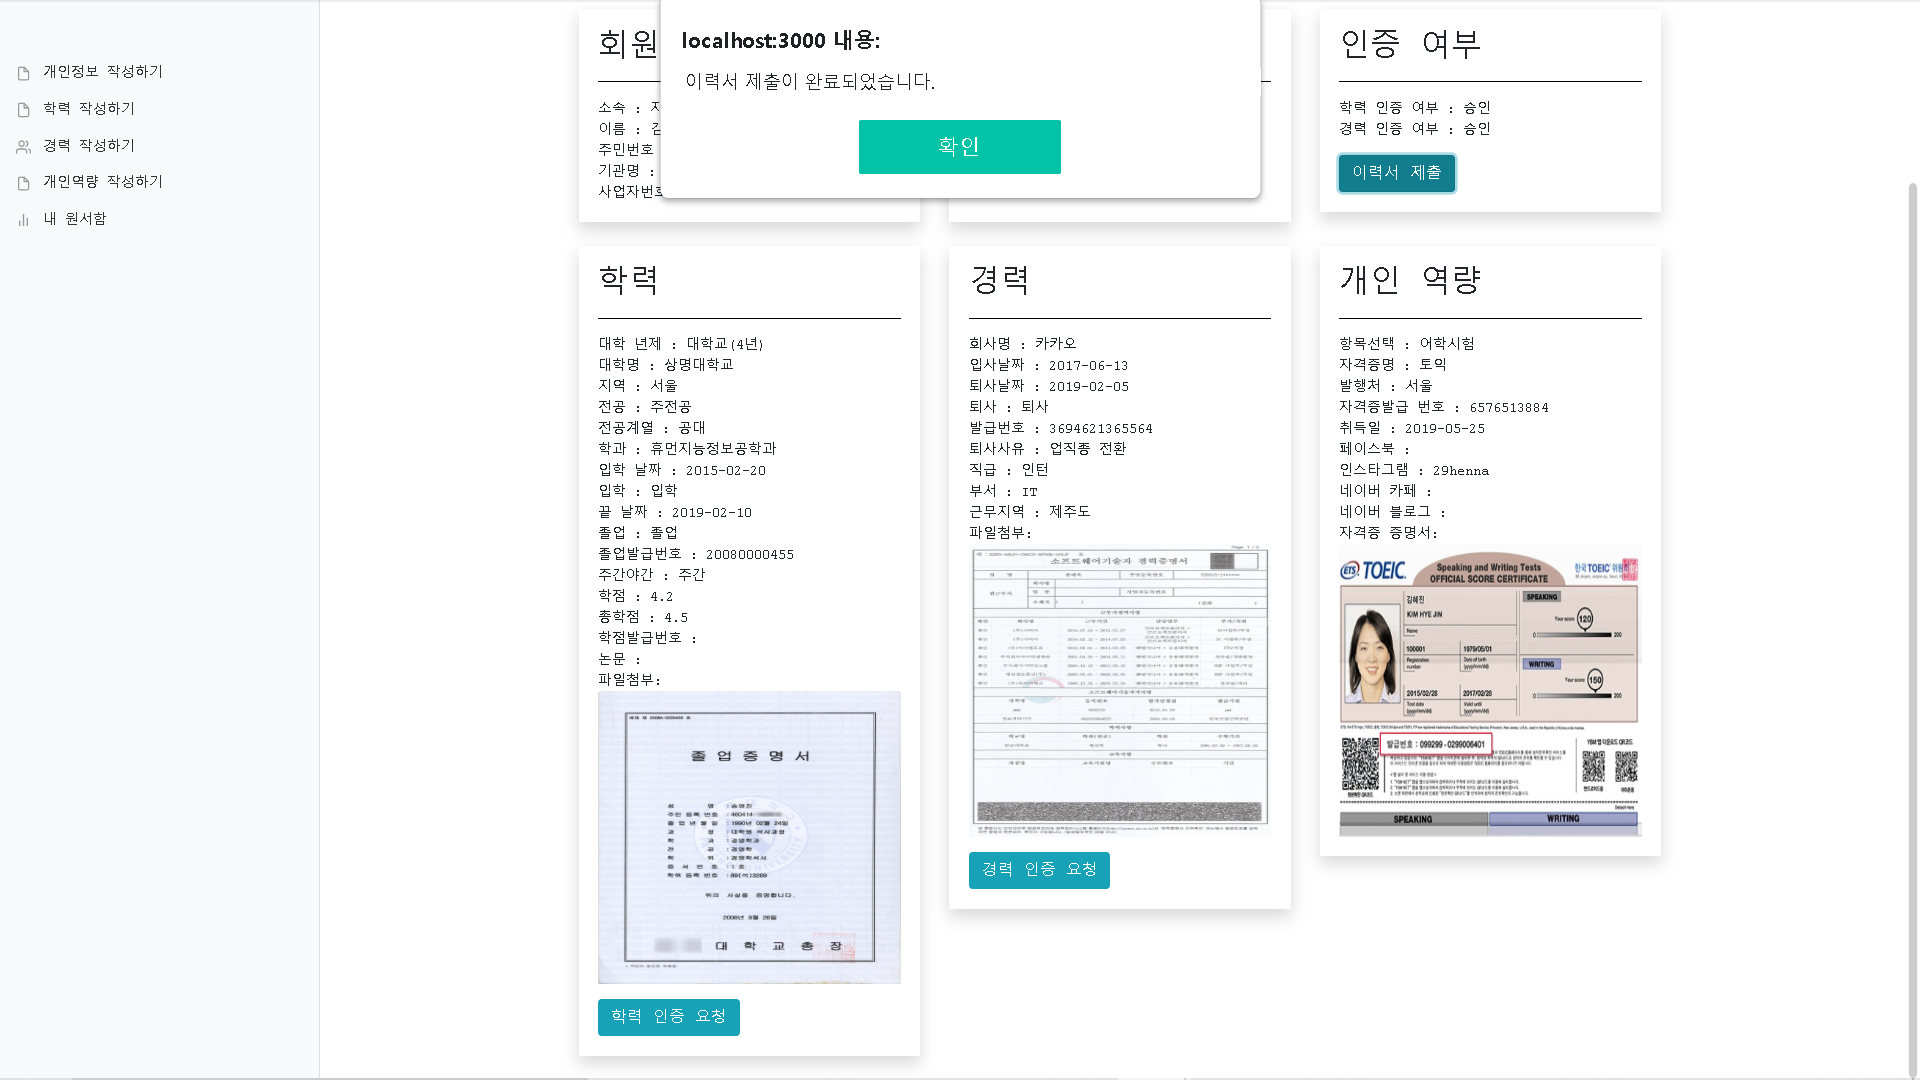
Task: Open the 개인정보 작성하기 menu
Action: [102, 72]
